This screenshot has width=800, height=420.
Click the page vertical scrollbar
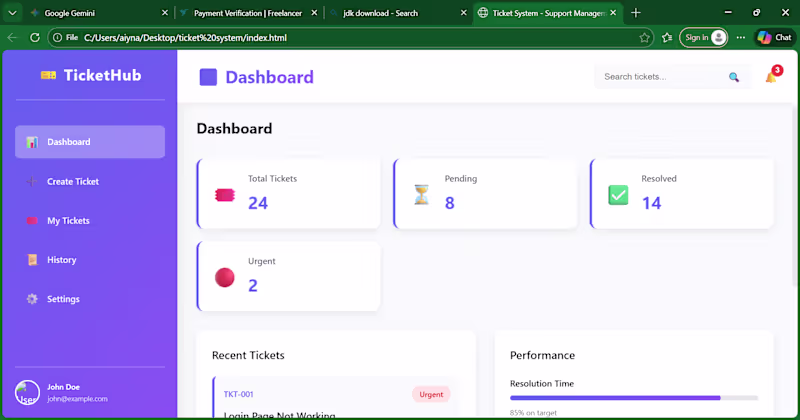(x=794, y=194)
